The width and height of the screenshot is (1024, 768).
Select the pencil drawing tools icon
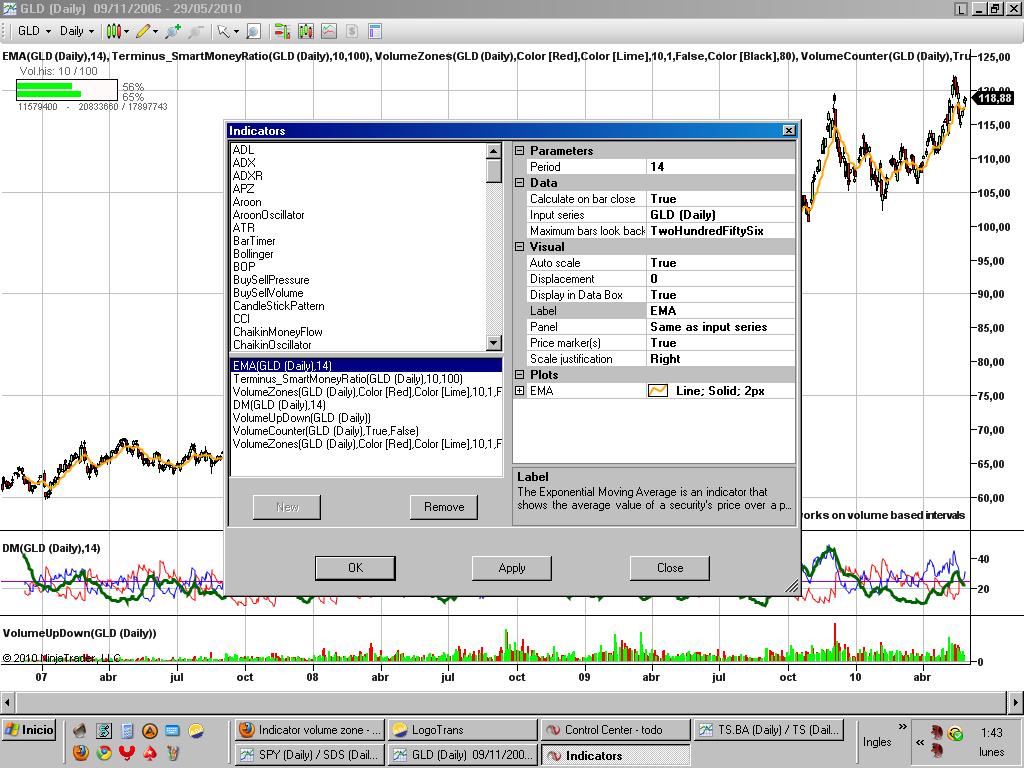point(142,31)
